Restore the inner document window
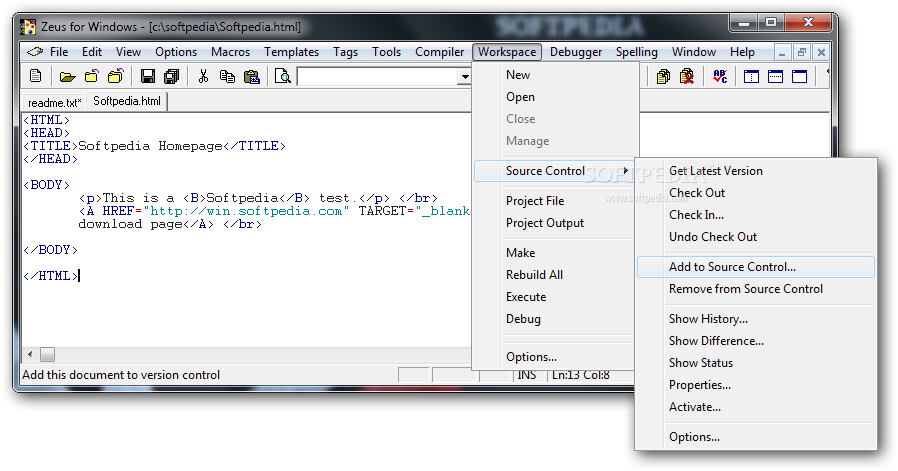The height and width of the screenshot is (471, 898). (801, 52)
